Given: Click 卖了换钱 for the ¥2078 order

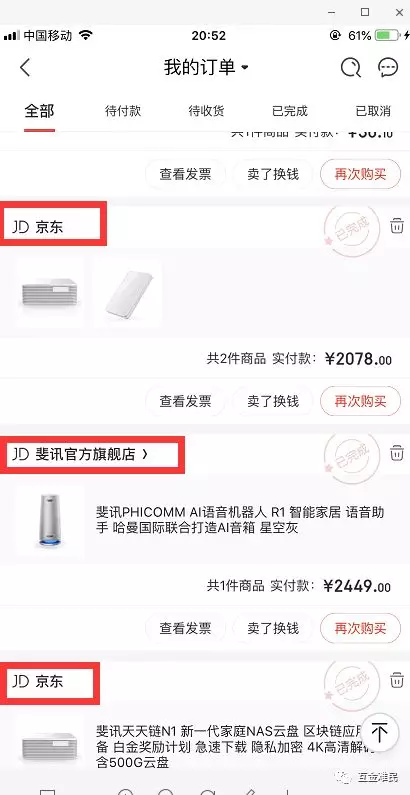Looking at the screenshot, I should click(273, 402).
